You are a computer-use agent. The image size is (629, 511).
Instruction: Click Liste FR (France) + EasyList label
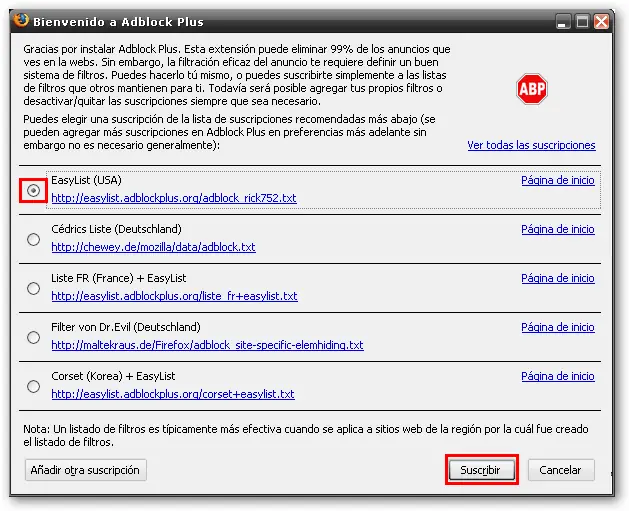click(119, 278)
